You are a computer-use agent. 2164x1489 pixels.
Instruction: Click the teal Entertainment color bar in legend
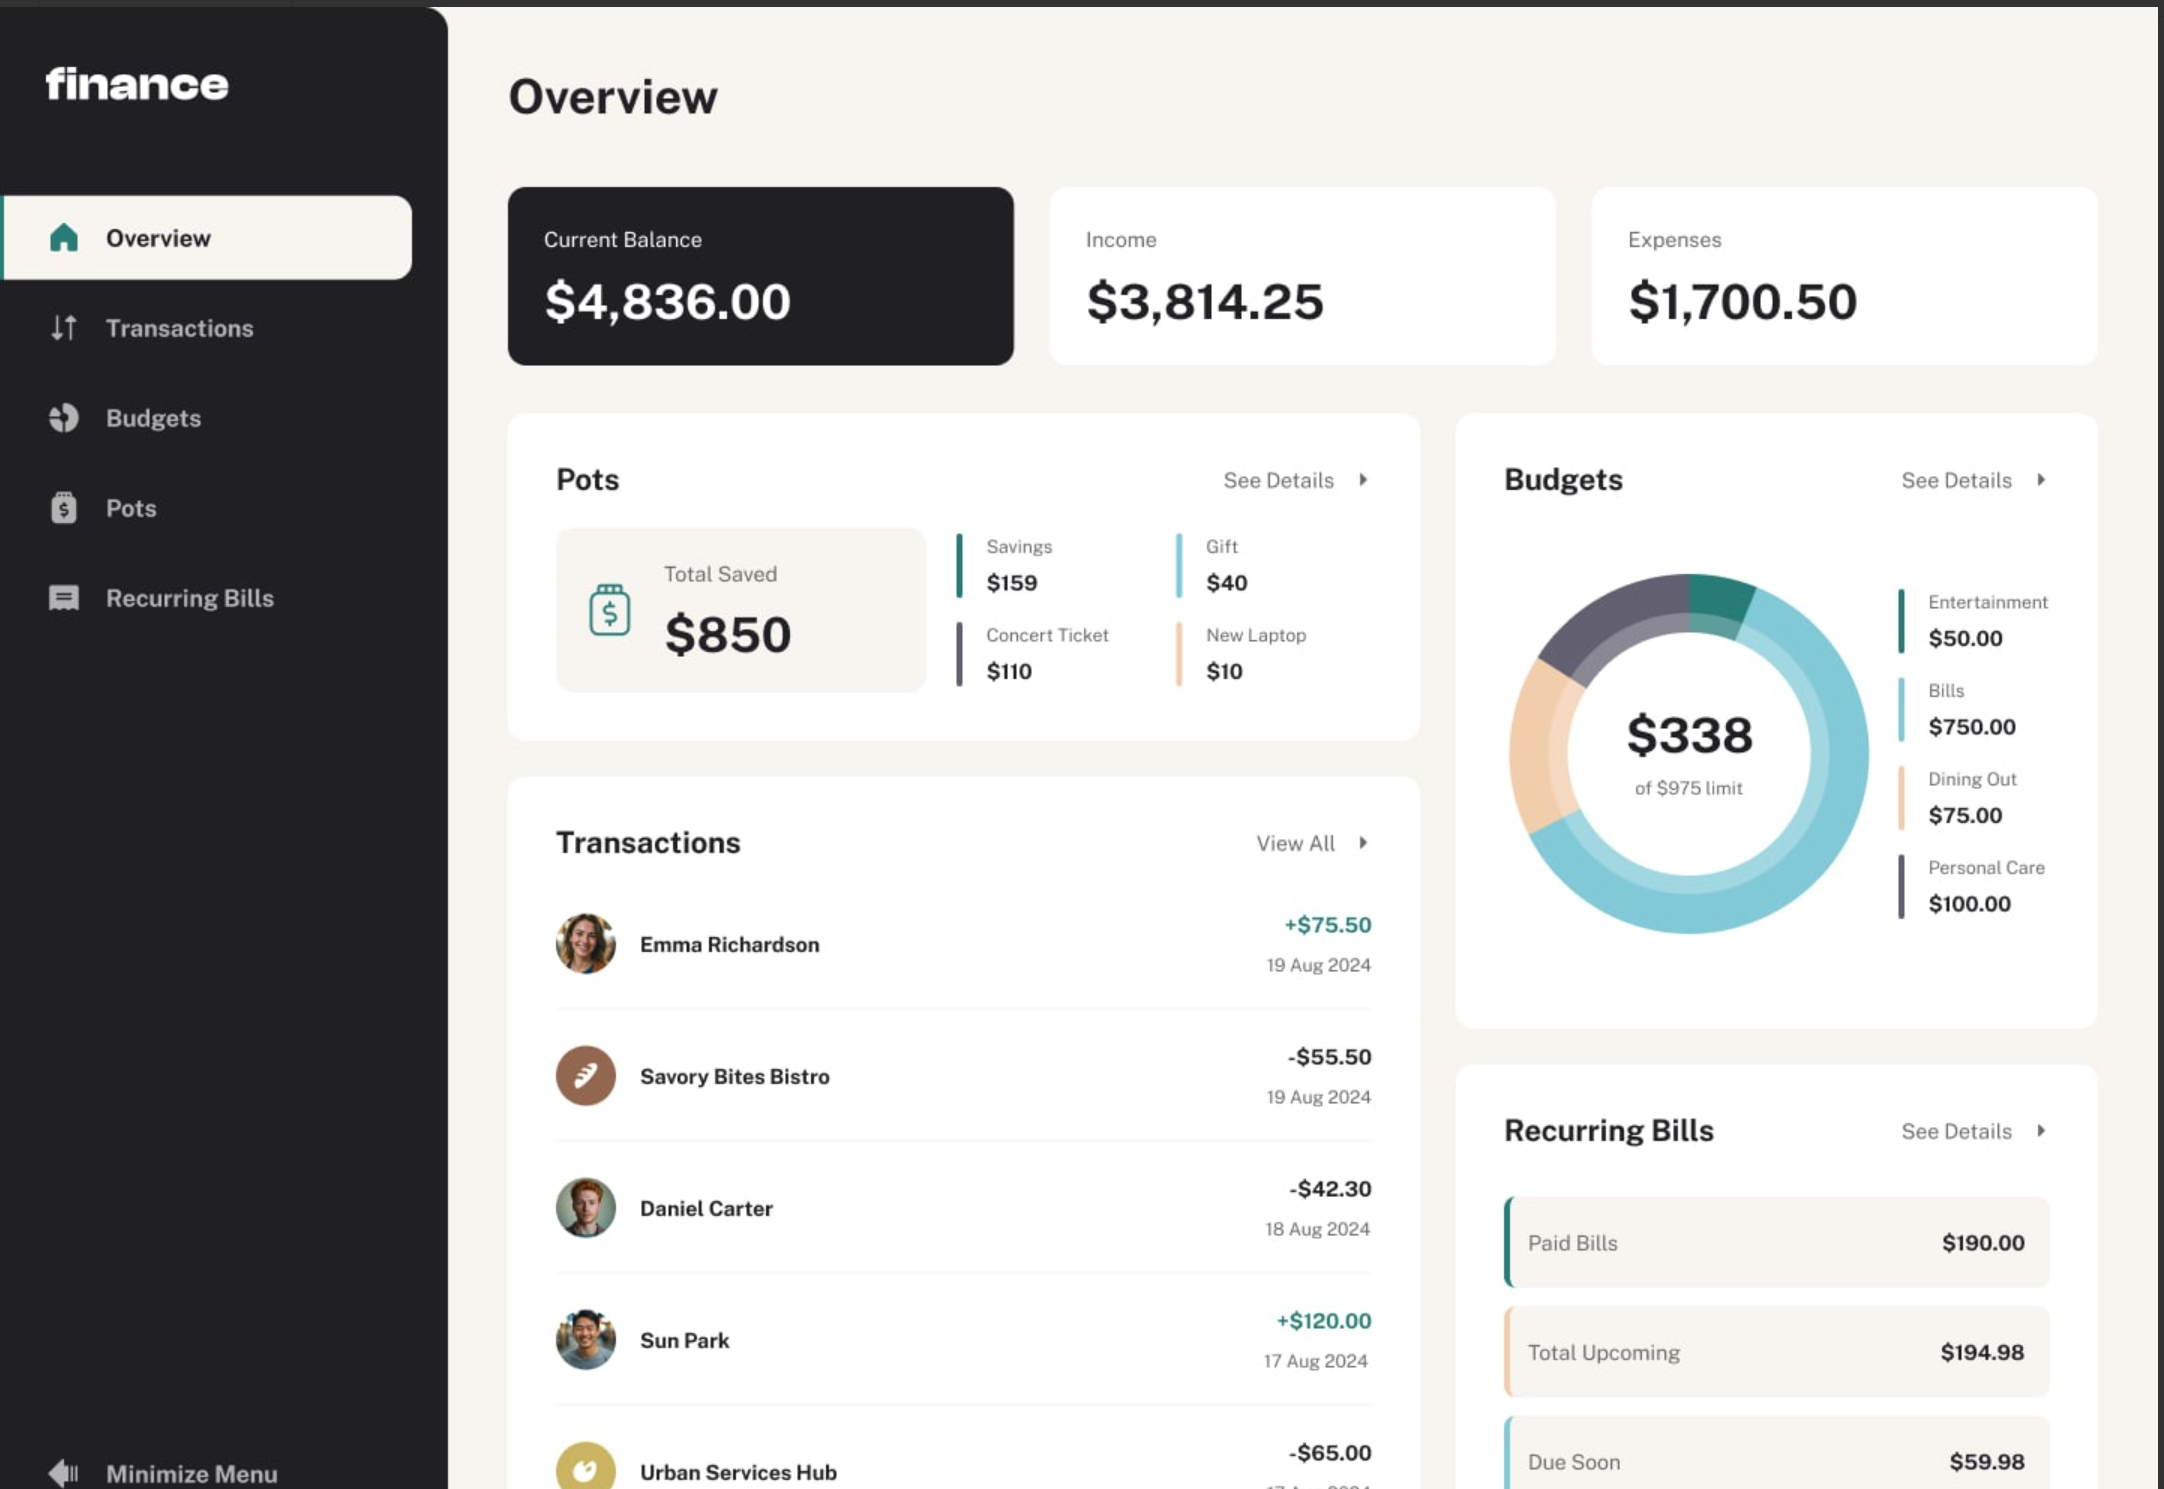tap(1901, 621)
